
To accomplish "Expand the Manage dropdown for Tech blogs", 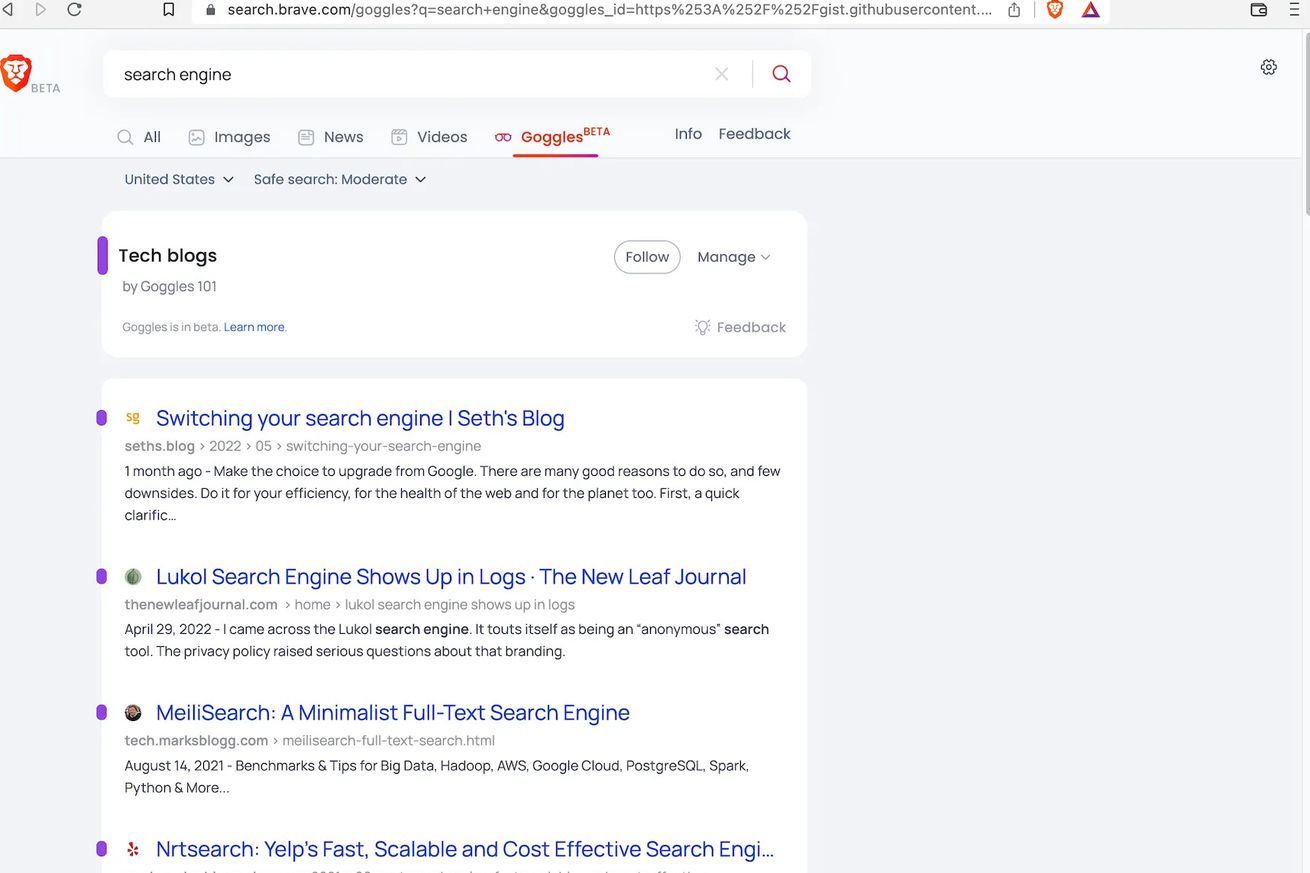I will 734,257.
